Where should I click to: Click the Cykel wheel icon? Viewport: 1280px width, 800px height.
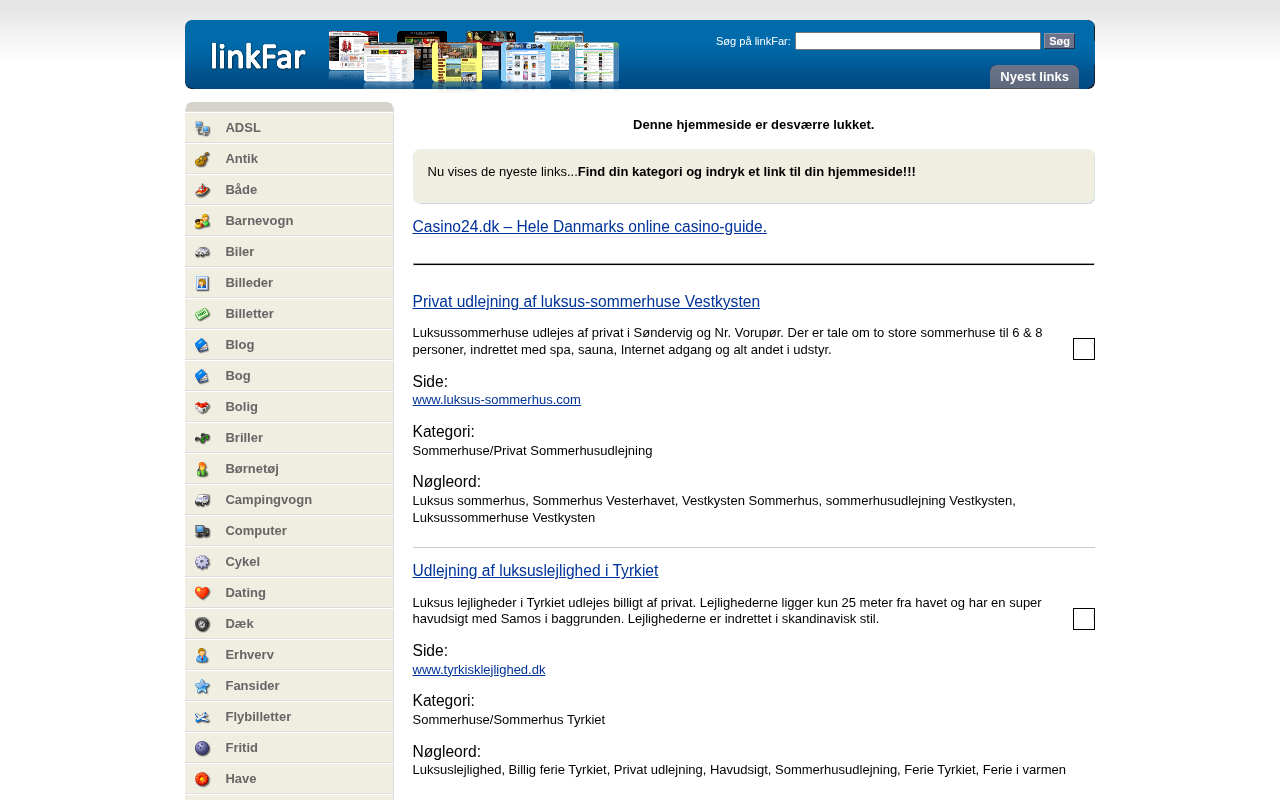[203, 562]
